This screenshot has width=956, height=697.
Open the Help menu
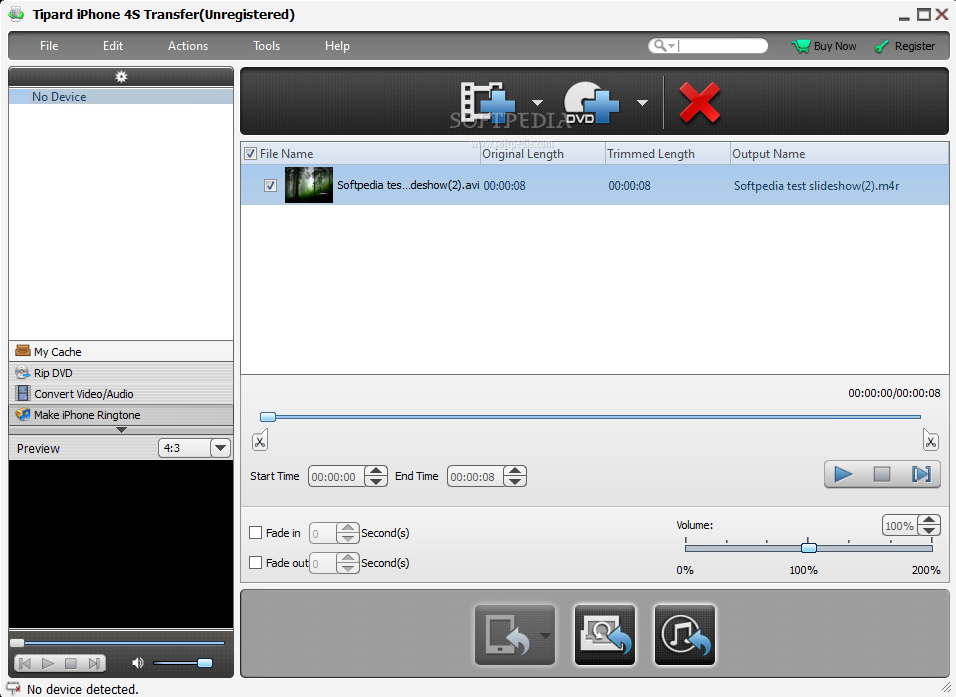(x=337, y=46)
